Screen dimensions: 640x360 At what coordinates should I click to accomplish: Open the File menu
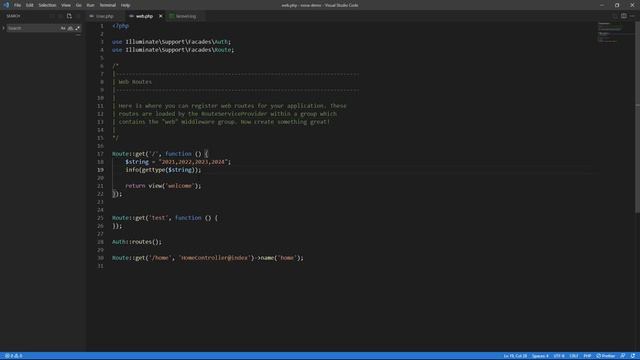[x=17, y=5]
